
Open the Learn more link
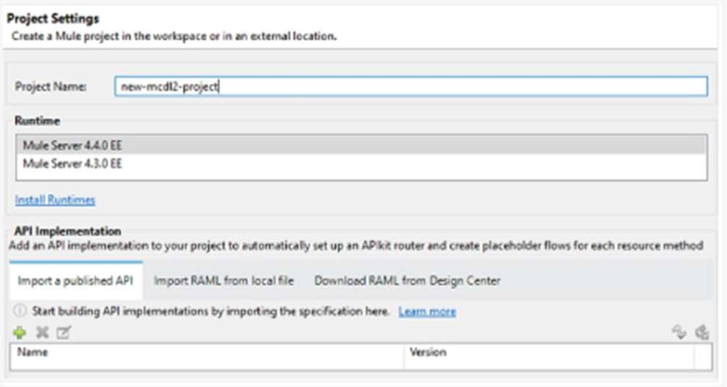(427, 311)
